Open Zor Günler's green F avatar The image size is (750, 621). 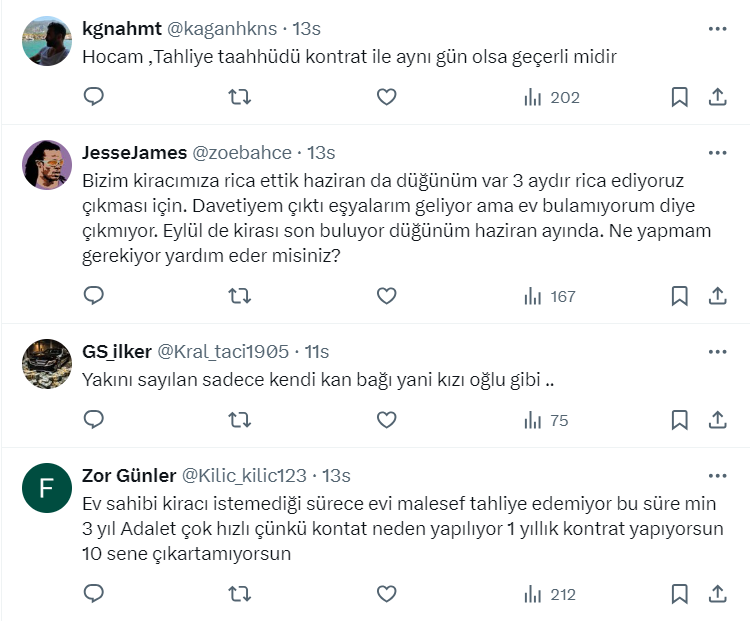click(47, 488)
